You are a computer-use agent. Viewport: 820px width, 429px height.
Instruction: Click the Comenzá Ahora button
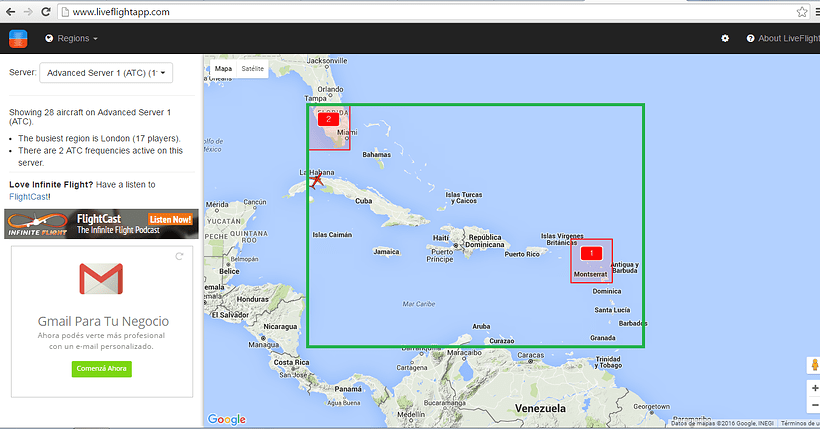[101, 369]
